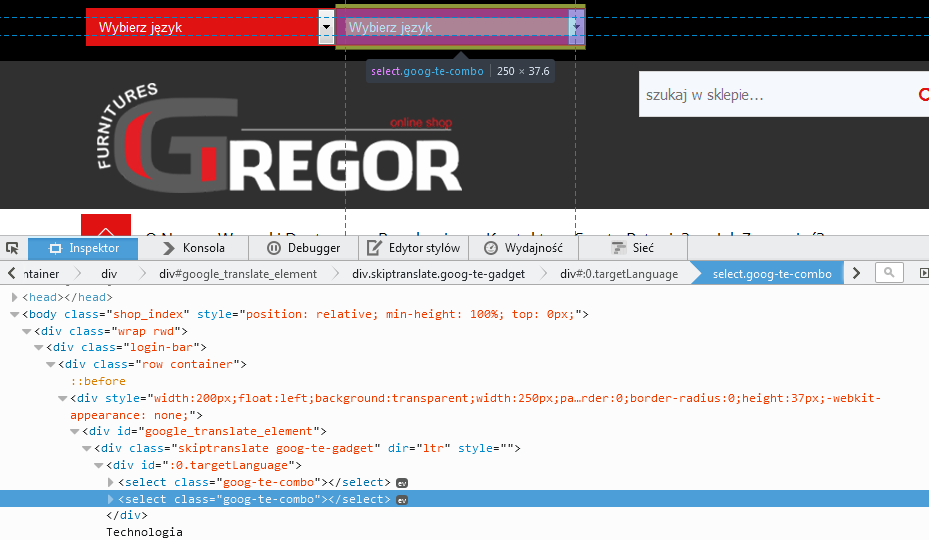Image resolution: width=929 pixels, height=540 pixels.
Task: Click the red home button in menu
Action: [106, 225]
